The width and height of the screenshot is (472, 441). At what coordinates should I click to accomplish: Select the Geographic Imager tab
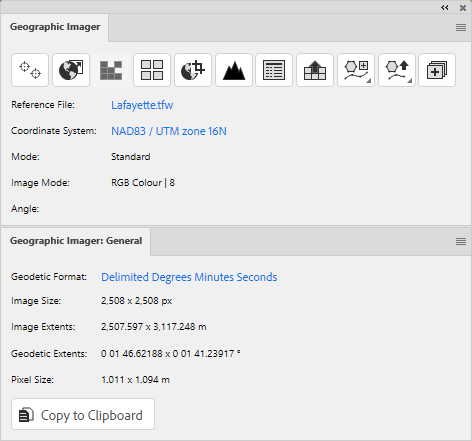click(55, 27)
